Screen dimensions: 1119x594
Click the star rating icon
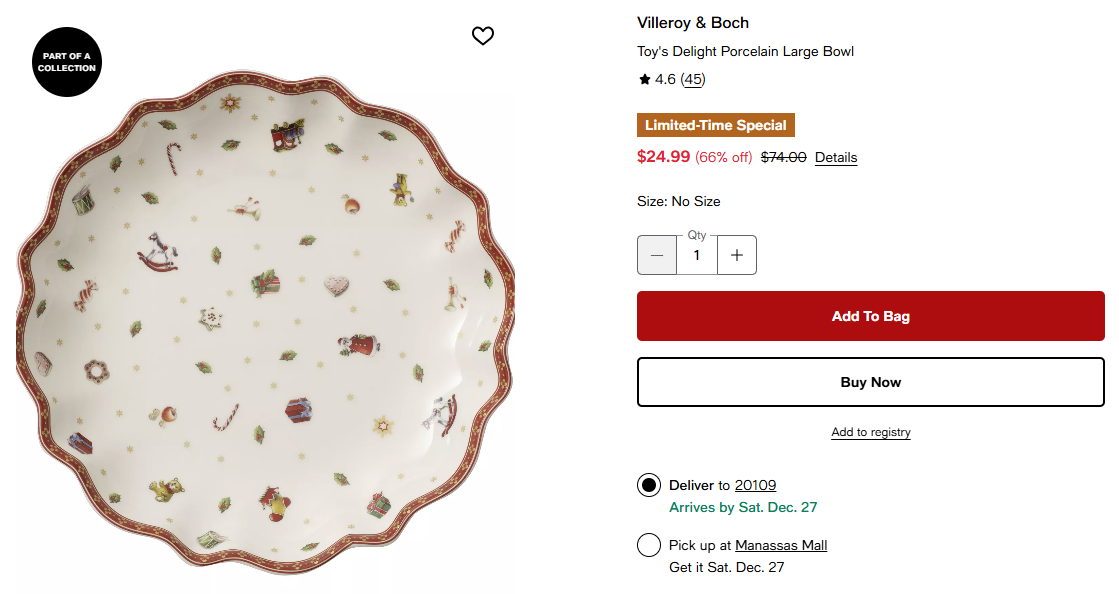[x=645, y=79]
